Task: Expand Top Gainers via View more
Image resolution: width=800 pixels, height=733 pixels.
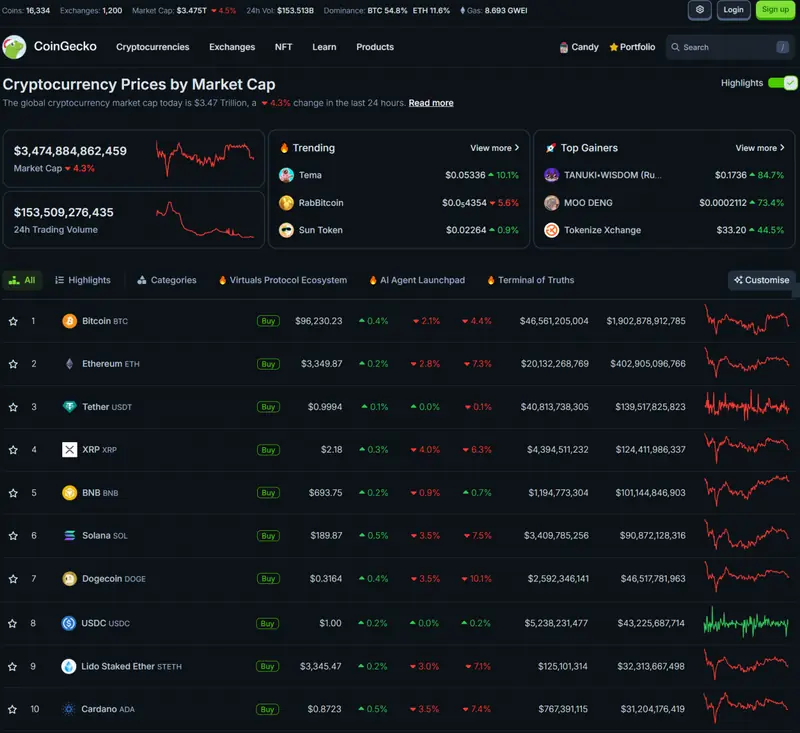Action: pos(760,148)
